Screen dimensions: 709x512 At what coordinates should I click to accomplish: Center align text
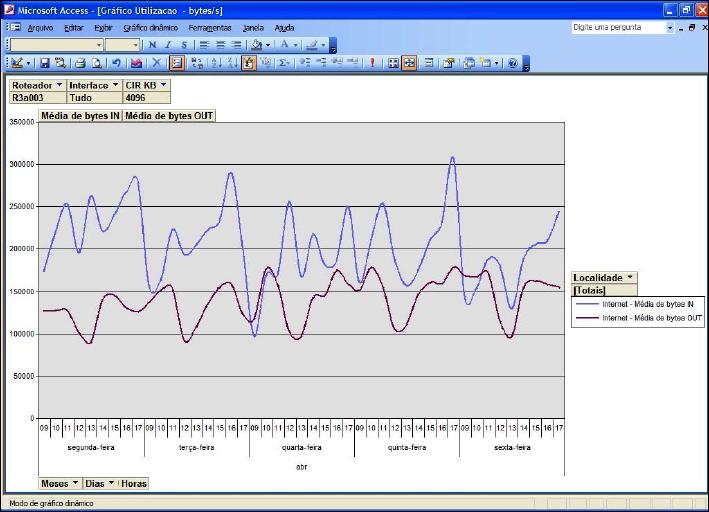[220, 45]
